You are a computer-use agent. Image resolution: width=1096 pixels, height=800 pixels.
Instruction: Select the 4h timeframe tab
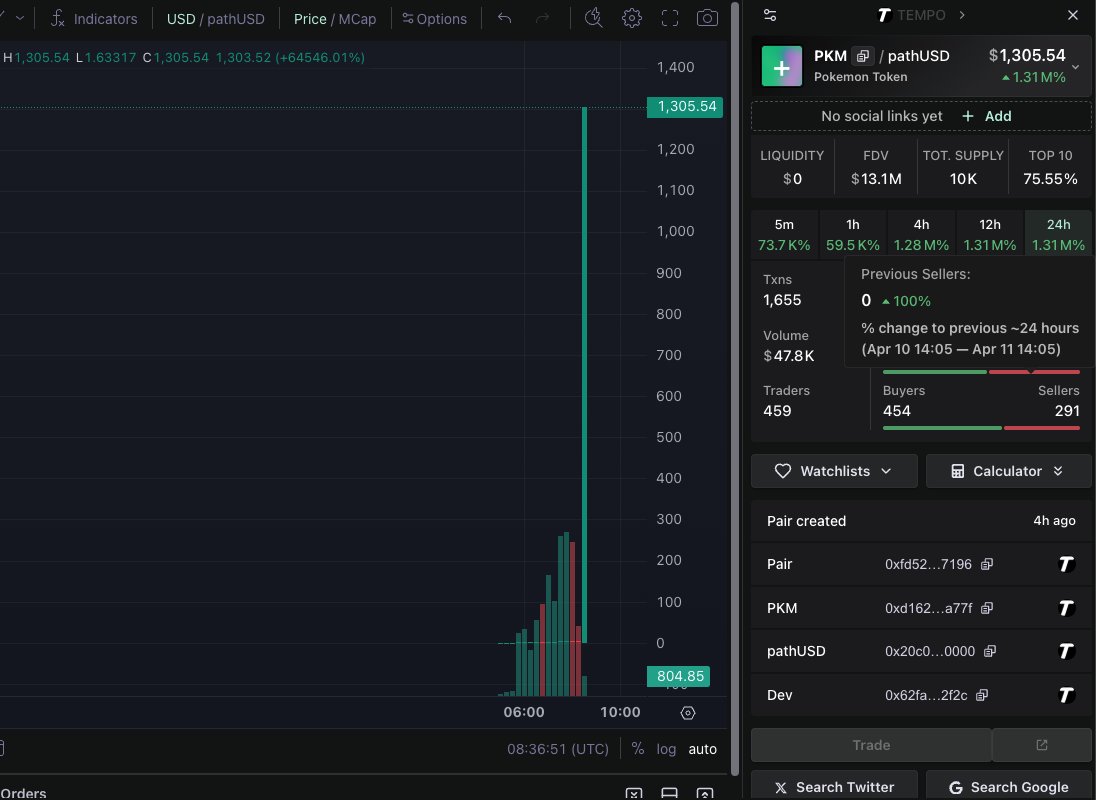(921, 234)
